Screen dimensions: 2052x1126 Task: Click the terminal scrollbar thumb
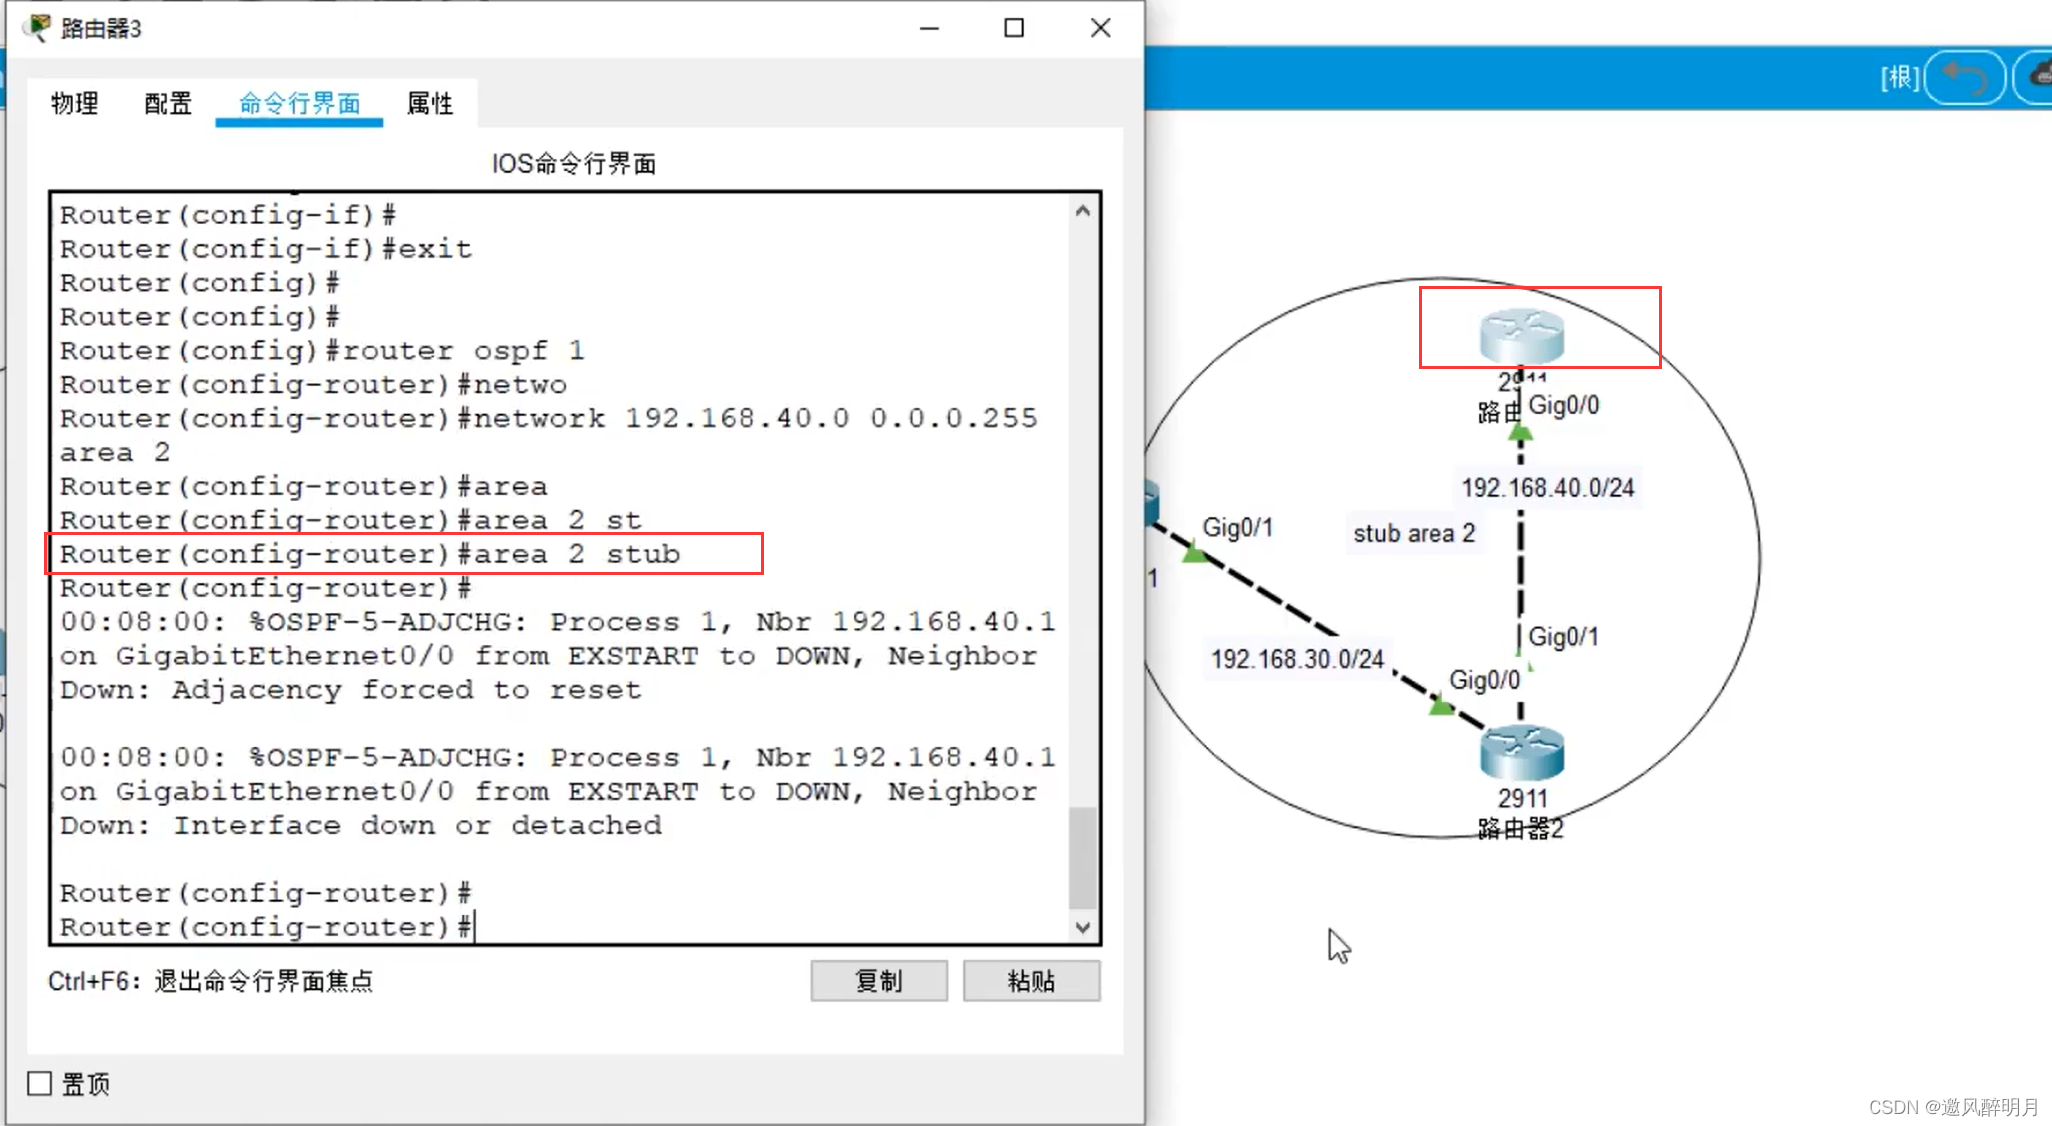pyautogui.click(x=1082, y=856)
